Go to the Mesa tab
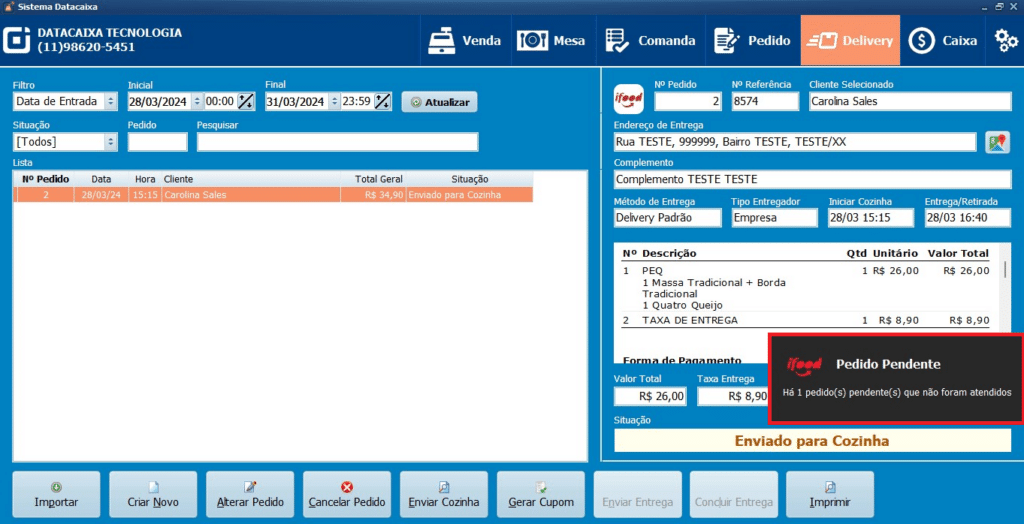Image resolution: width=1024 pixels, height=524 pixels. [x=551, y=41]
